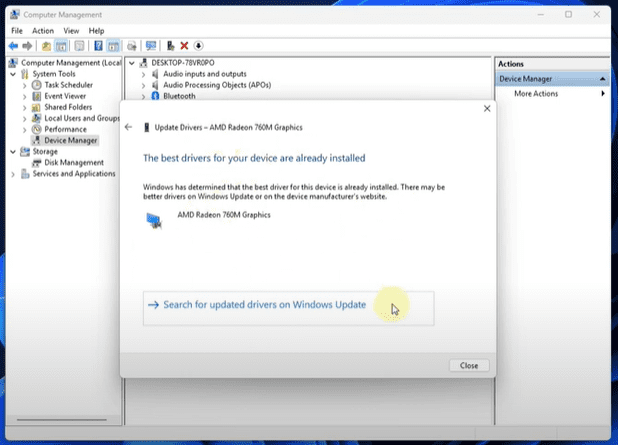Screen dimensions: 618x445
Task: Select Event Viewer in the tree
Action: [68, 96]
